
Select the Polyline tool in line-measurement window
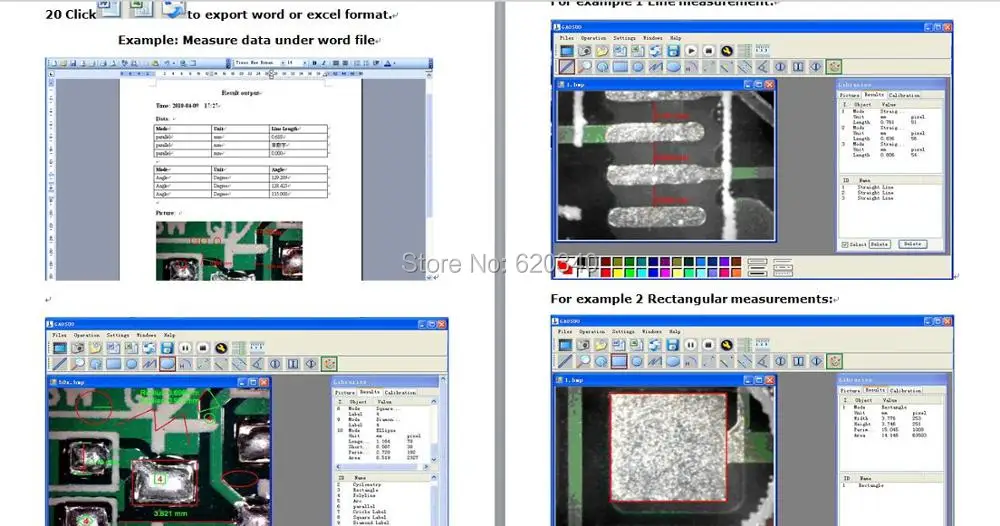click(x=656, y=66)
